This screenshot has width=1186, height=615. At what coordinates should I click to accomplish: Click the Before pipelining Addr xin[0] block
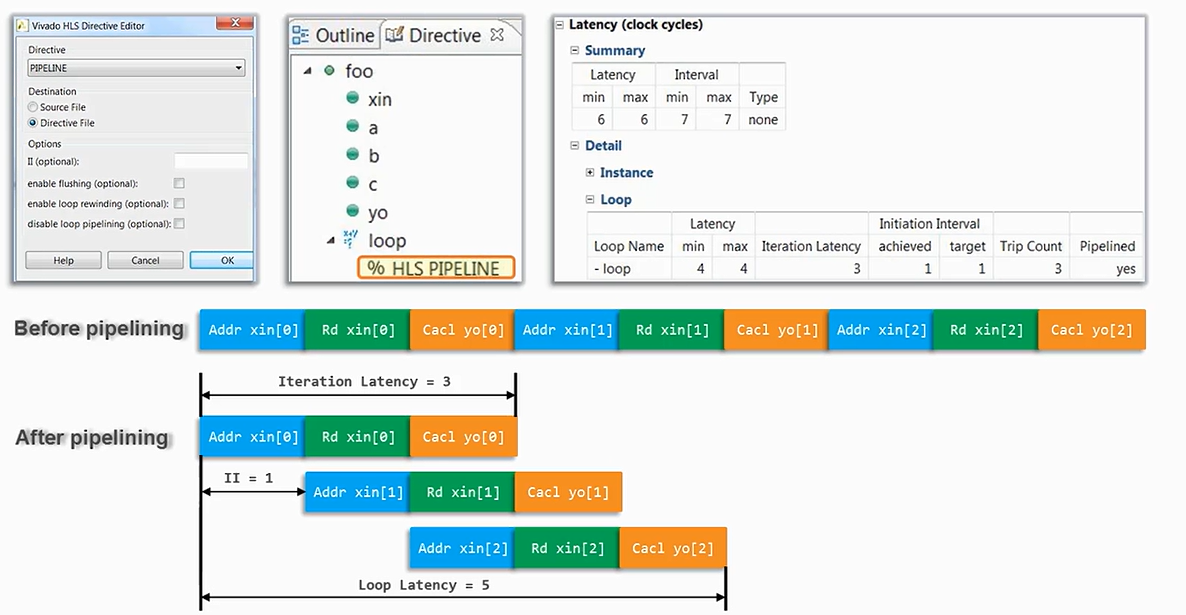tap(253, 330)
